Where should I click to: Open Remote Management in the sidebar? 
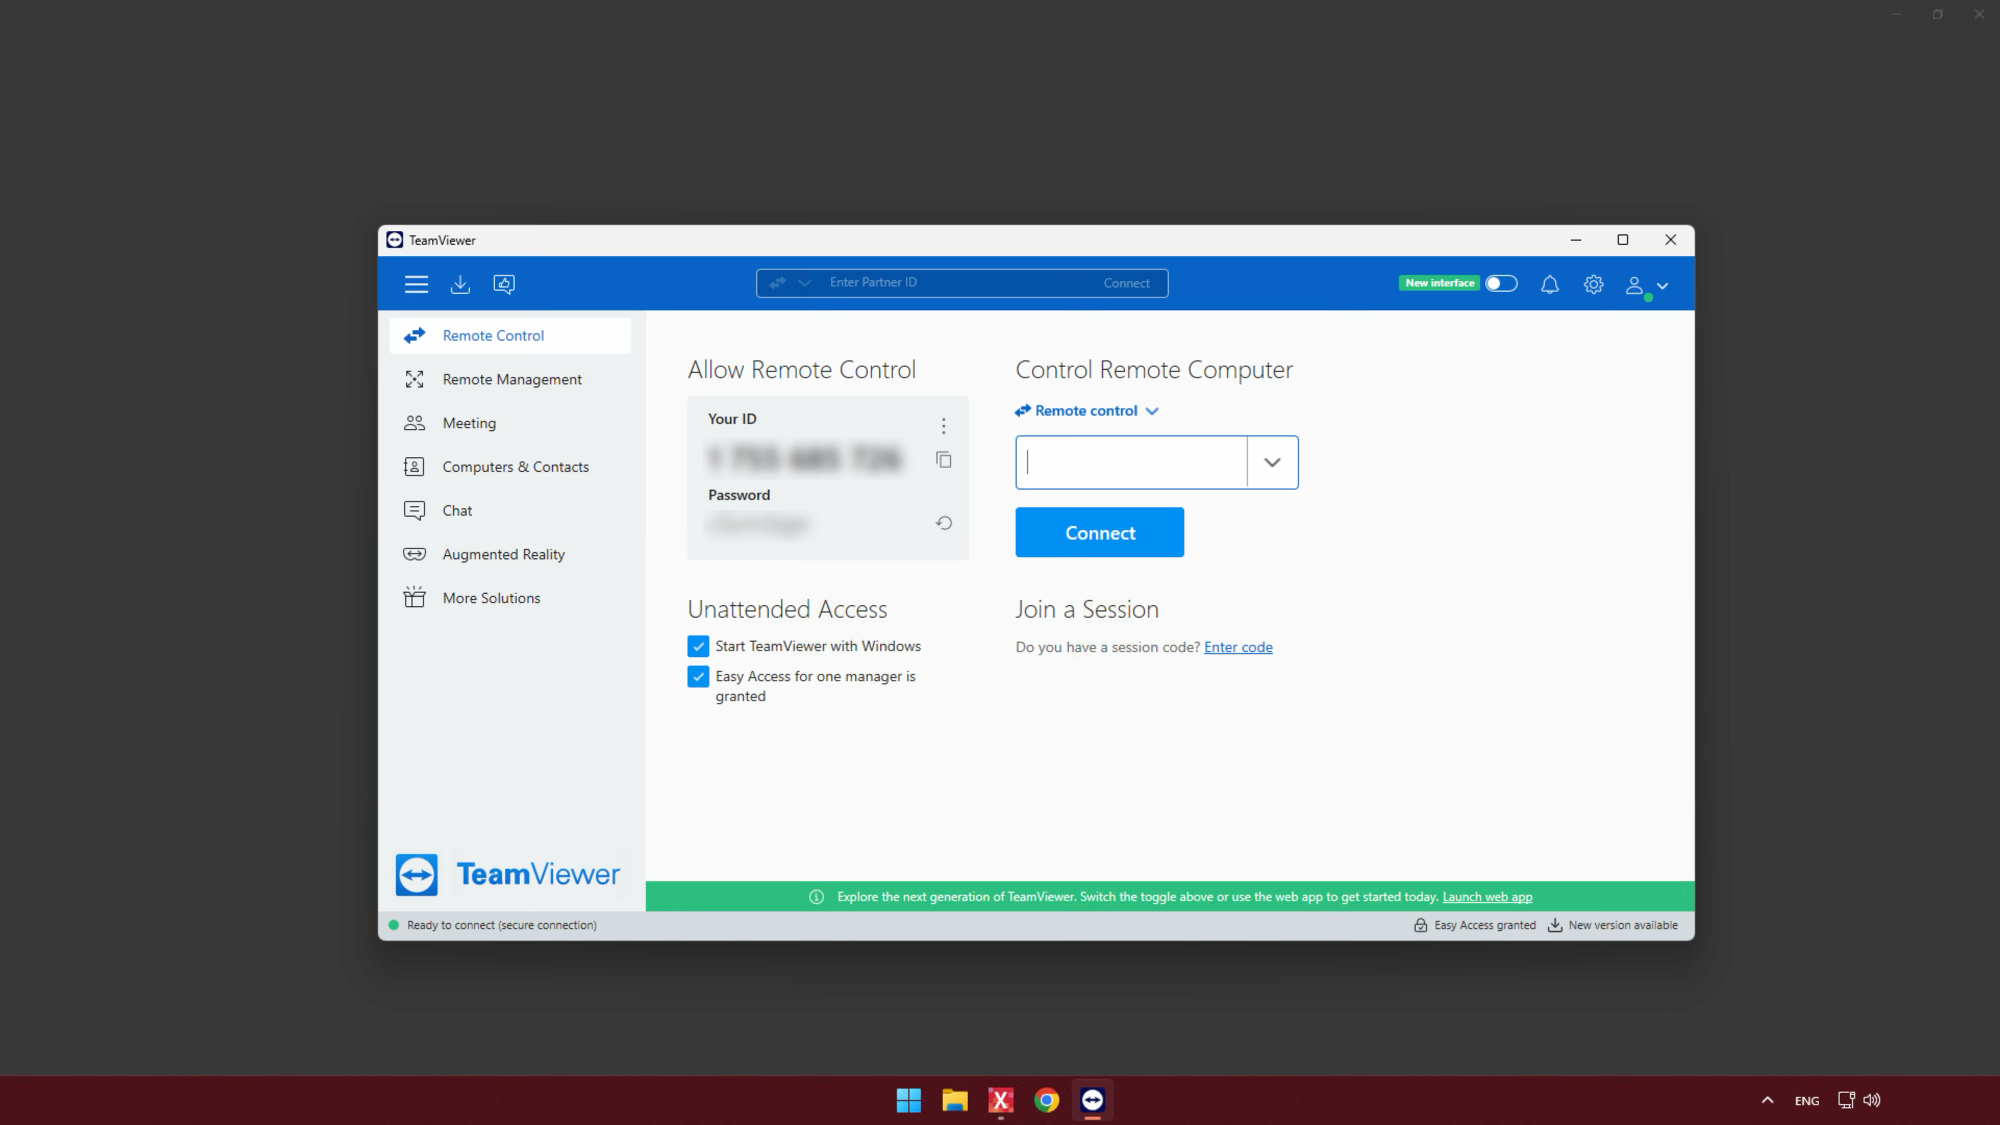(510, 379)
